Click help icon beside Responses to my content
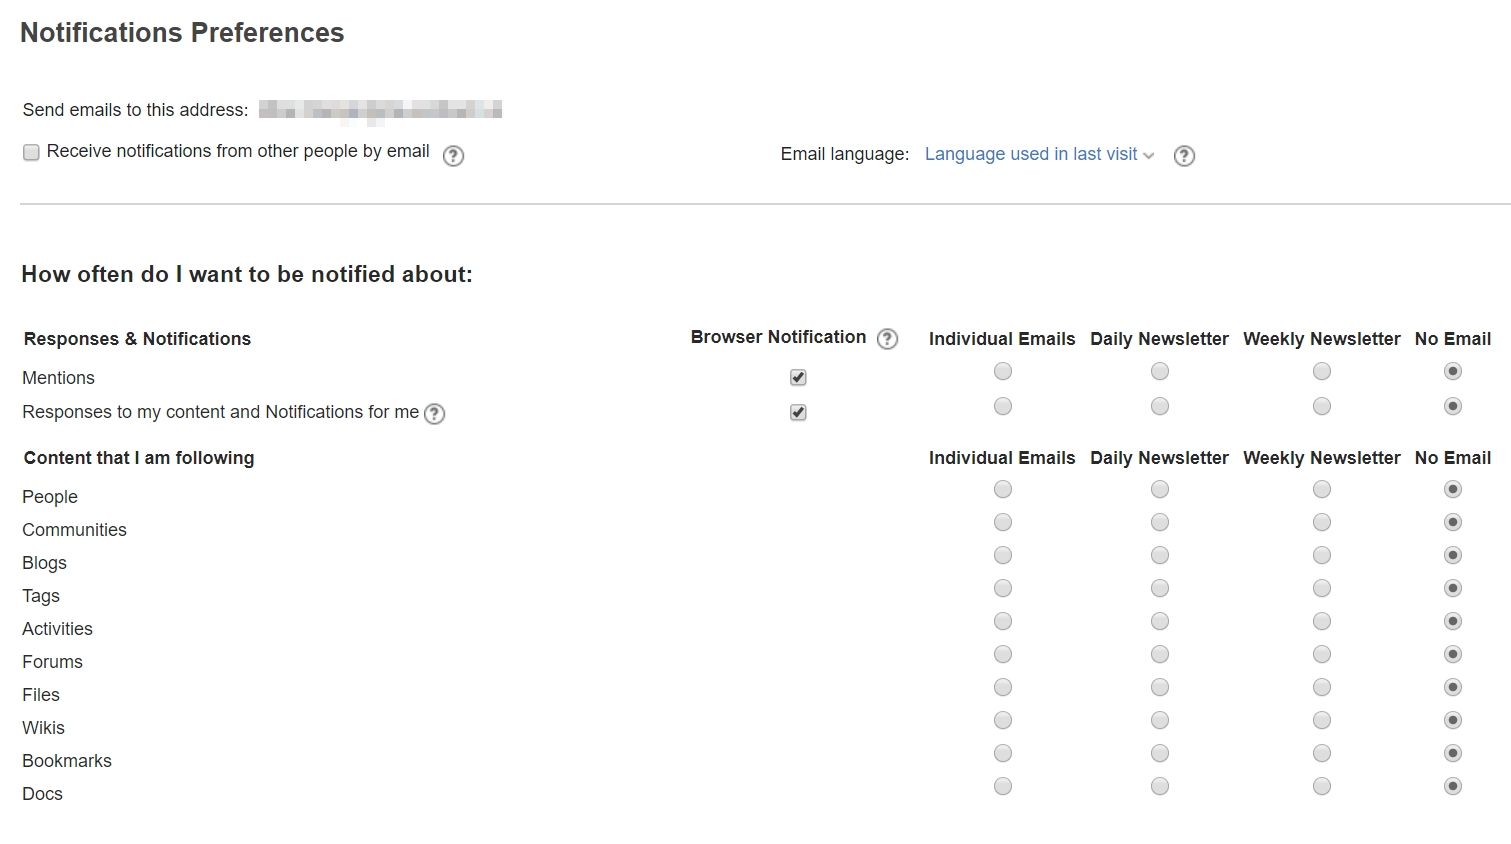 point(435,413)
